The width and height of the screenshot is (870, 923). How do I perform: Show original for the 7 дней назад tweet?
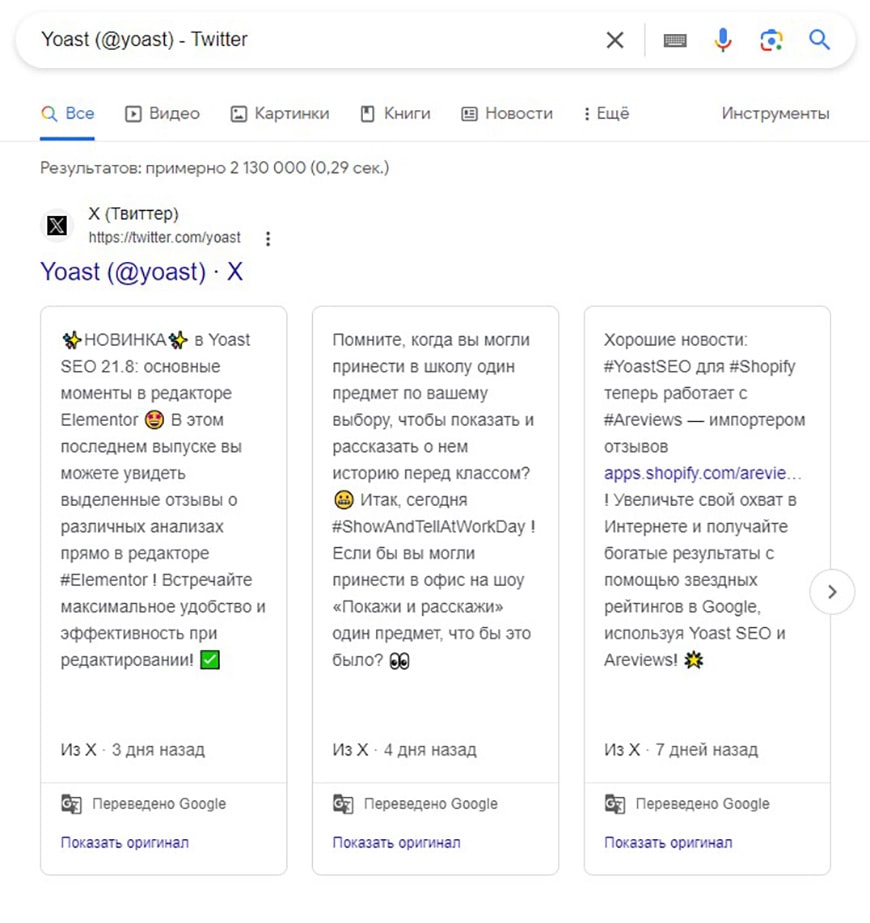(668, 843)
